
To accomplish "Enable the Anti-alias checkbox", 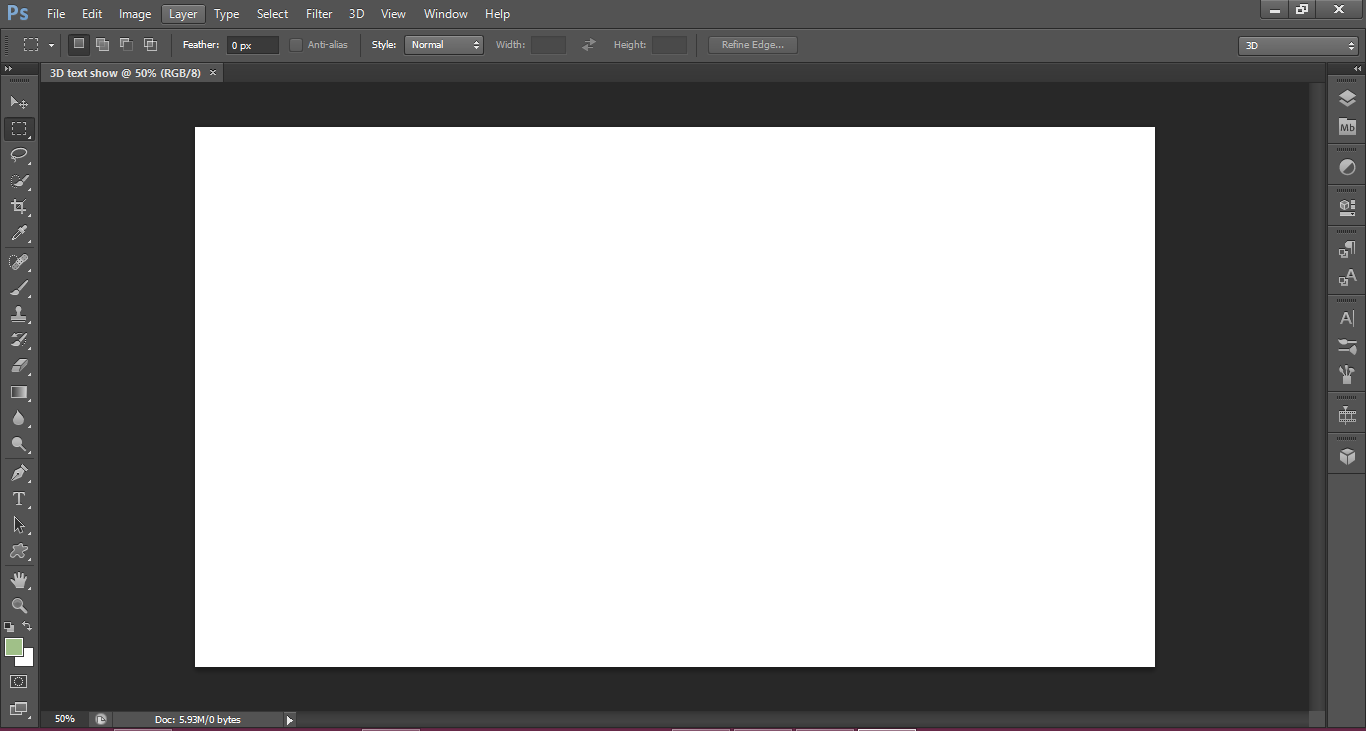I will click(x=296, y=45).
